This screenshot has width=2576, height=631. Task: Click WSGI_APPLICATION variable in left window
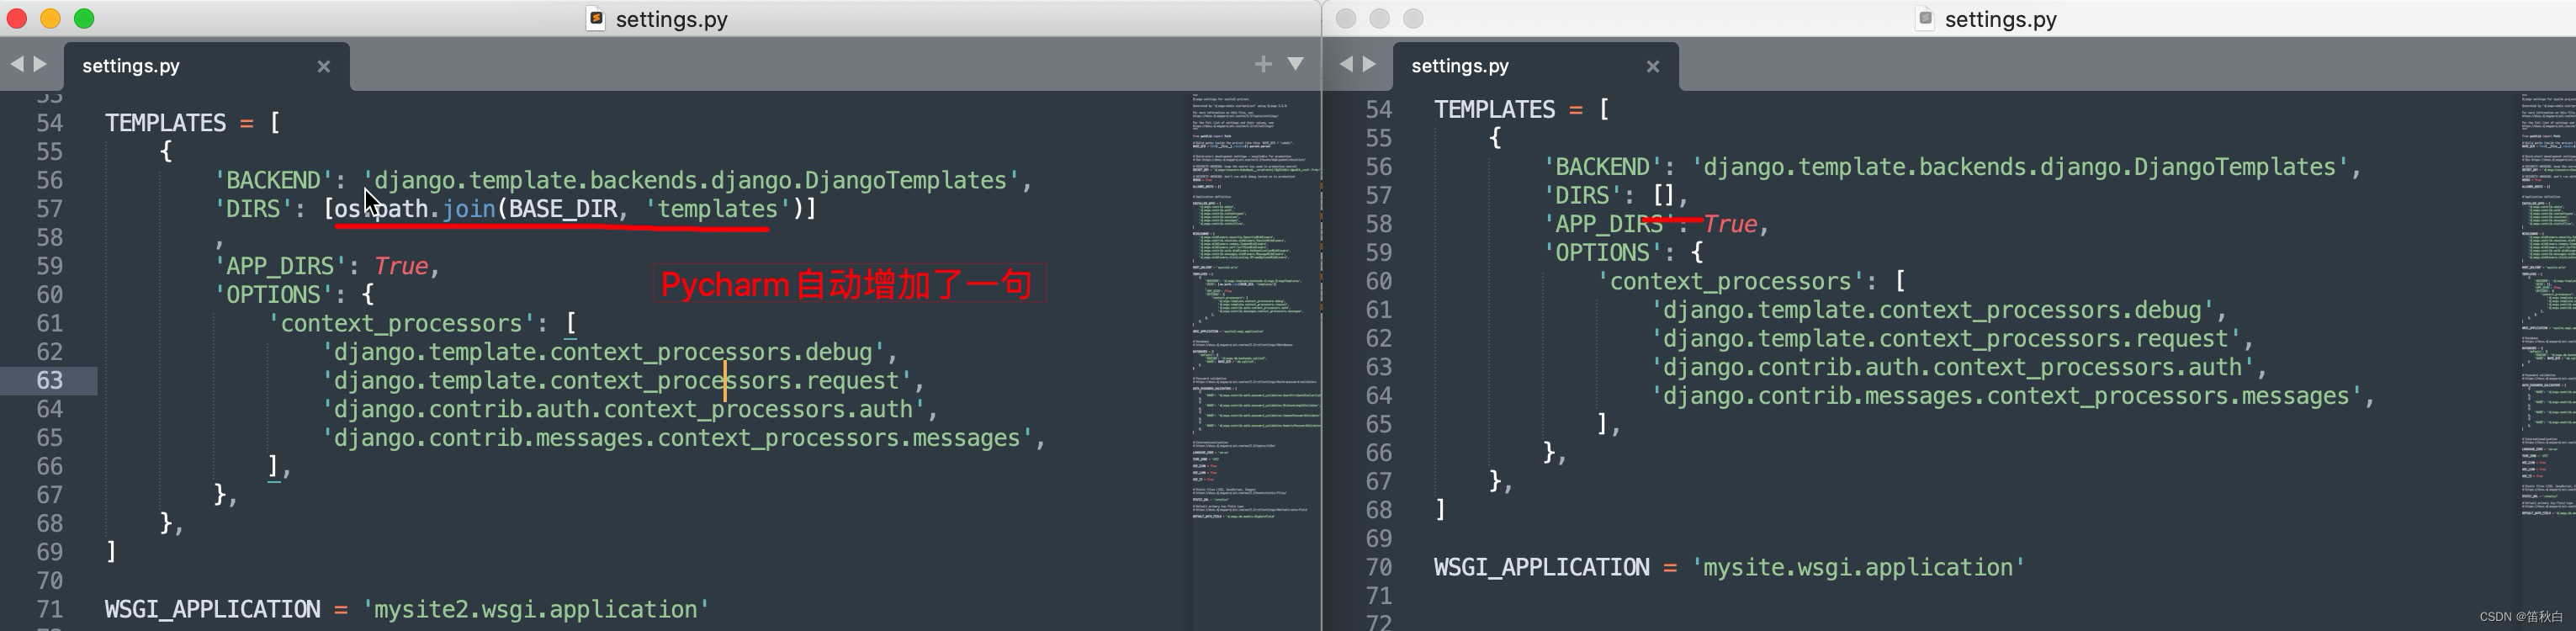(x=213, y=609)
